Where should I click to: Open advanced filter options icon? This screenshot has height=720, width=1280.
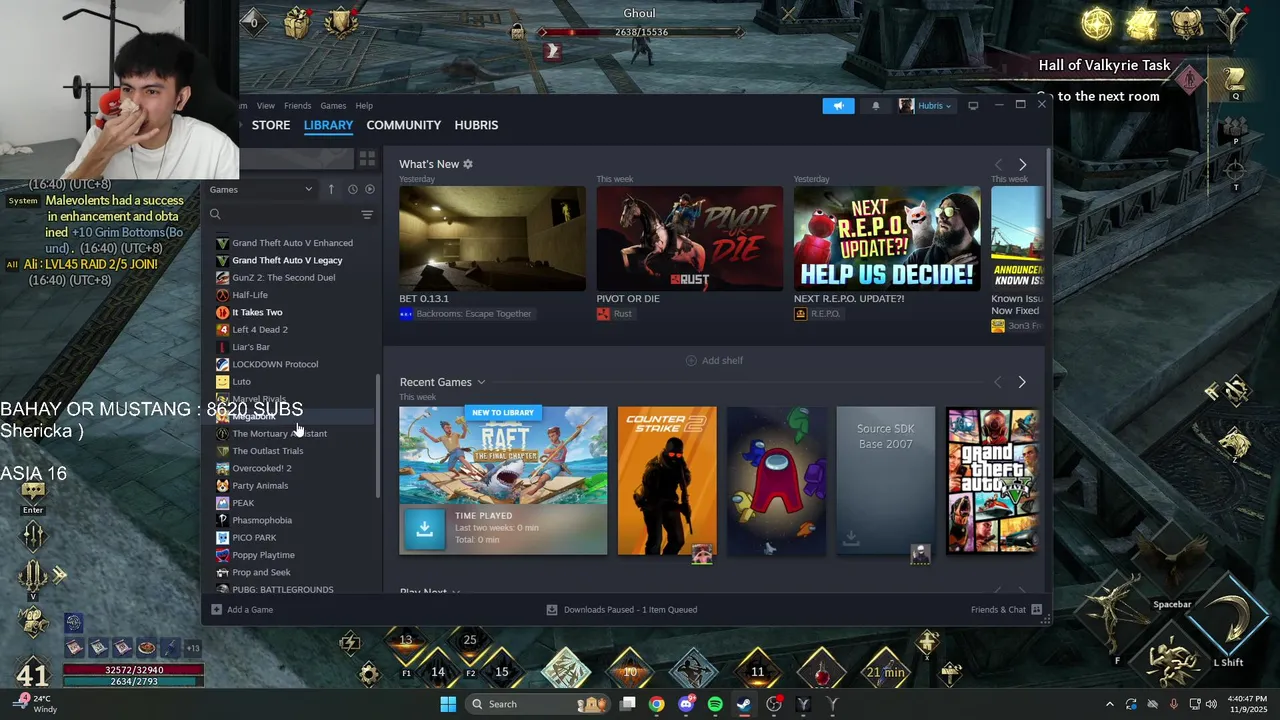(367, 214)
